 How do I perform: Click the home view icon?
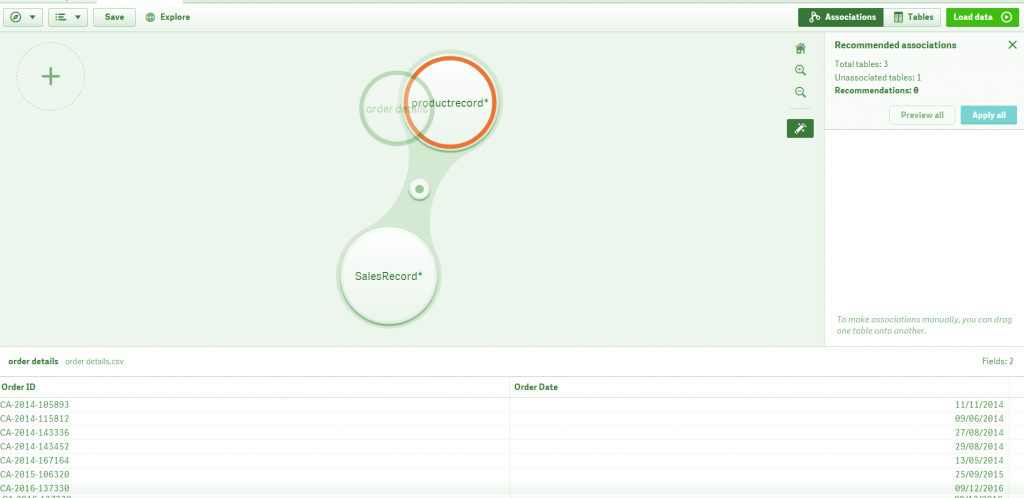tap(800, 48)
